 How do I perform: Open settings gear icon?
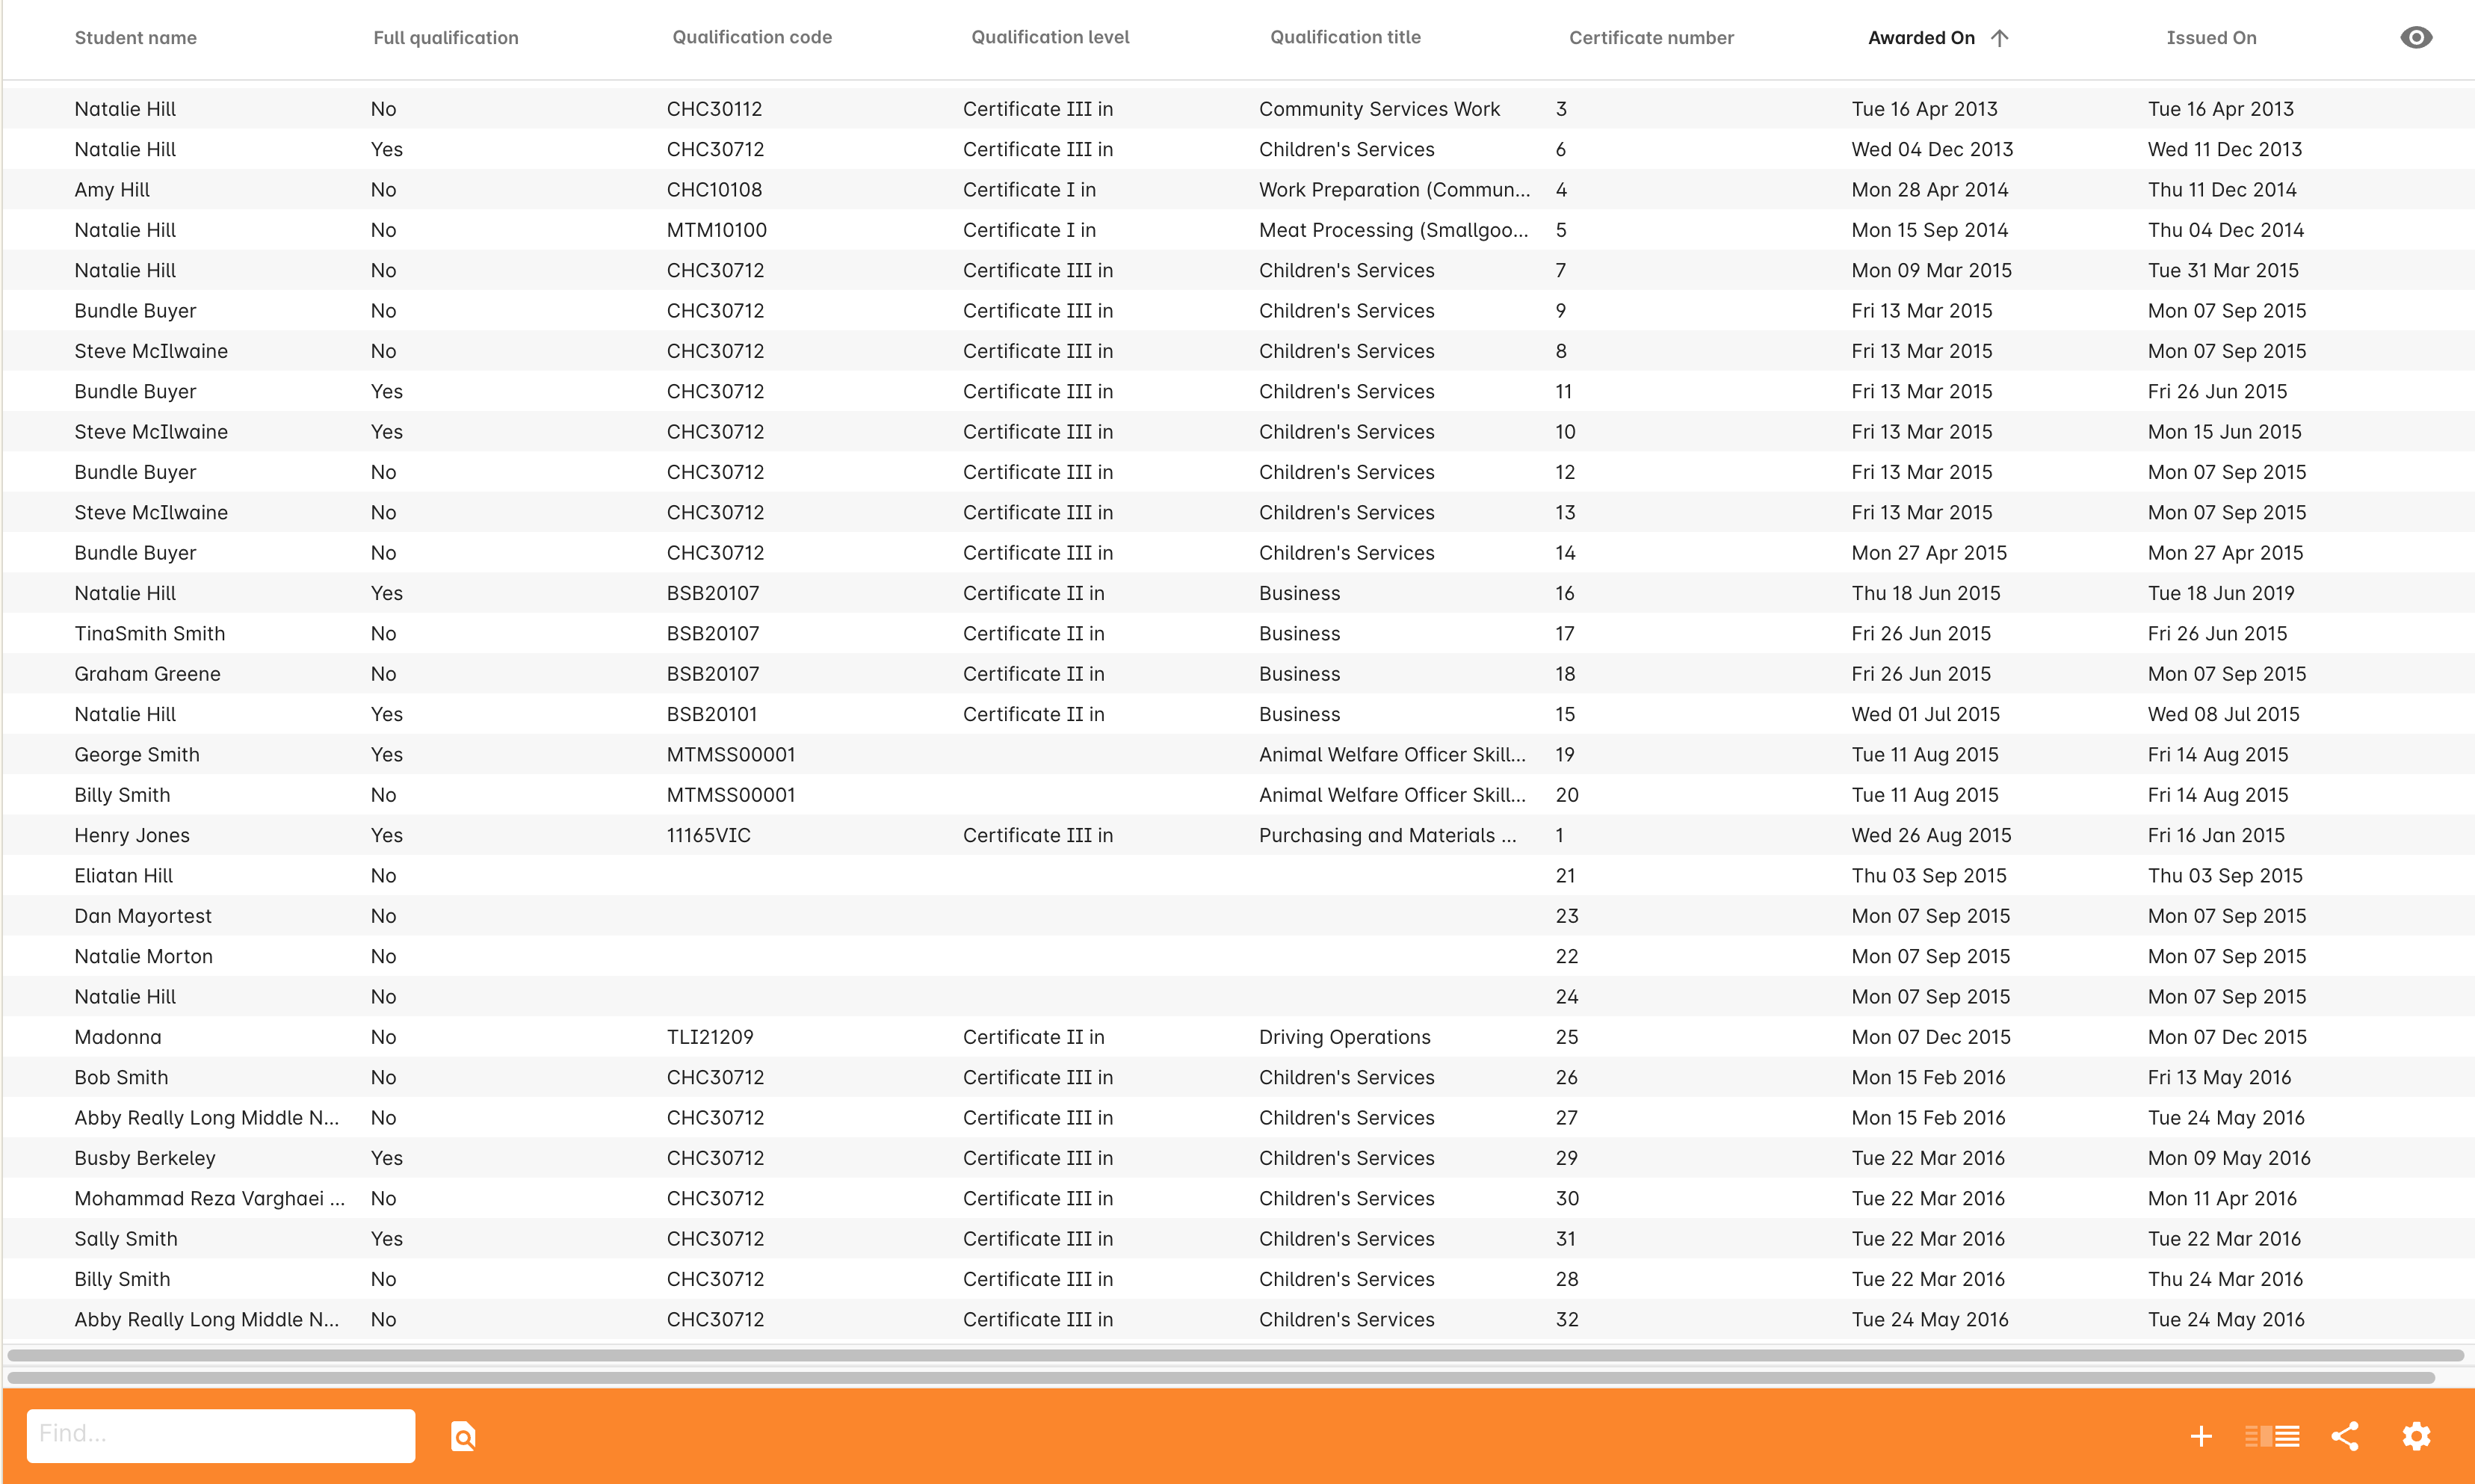(2416, 1436)
